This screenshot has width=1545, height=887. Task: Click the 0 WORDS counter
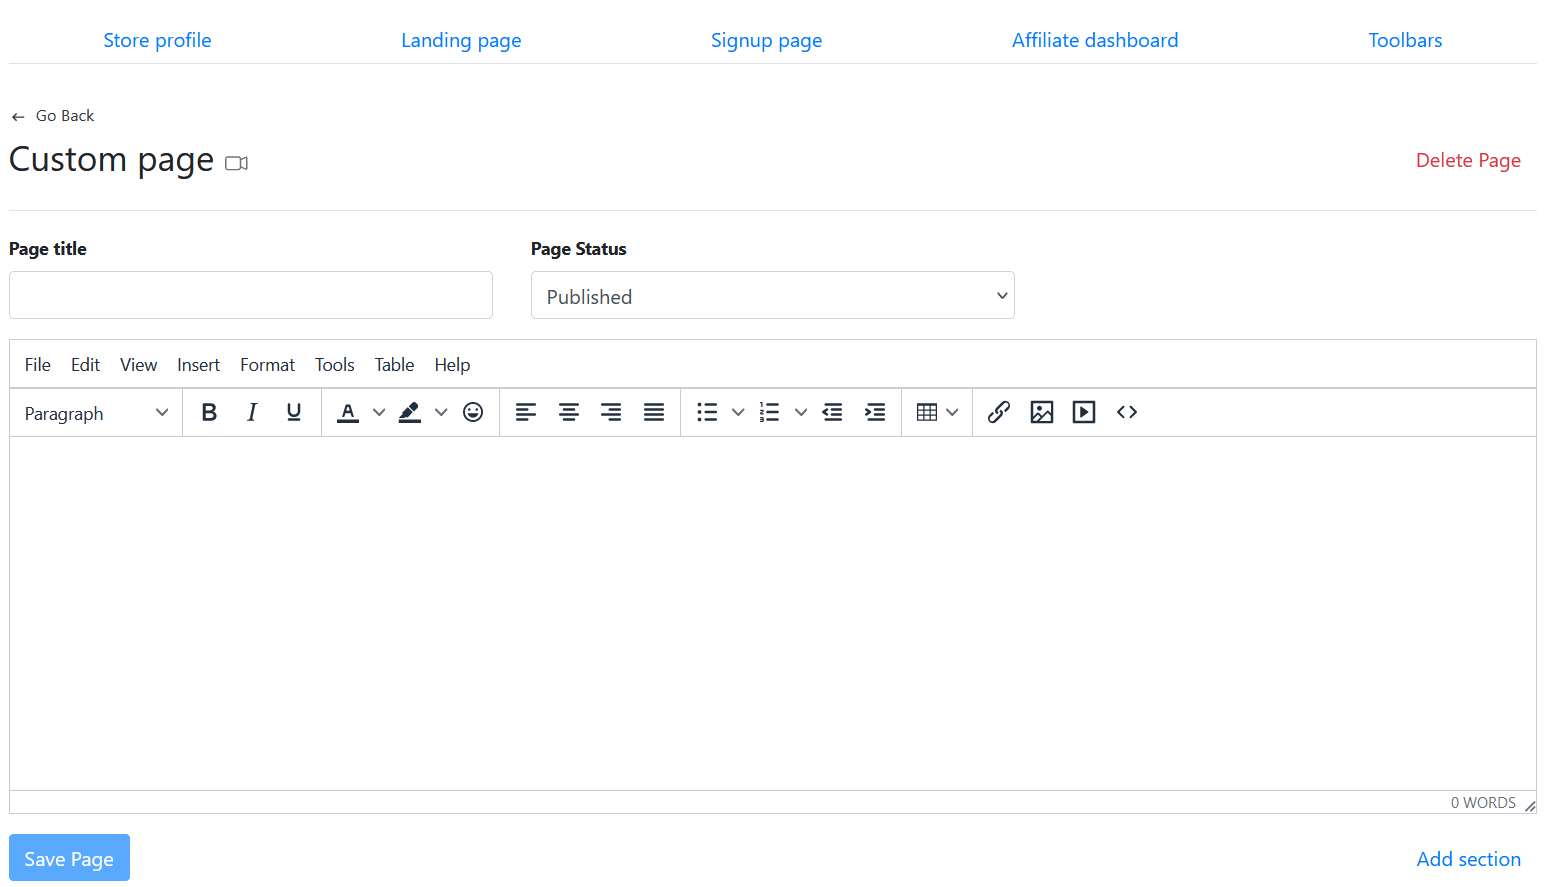(x=1483, y=803)
